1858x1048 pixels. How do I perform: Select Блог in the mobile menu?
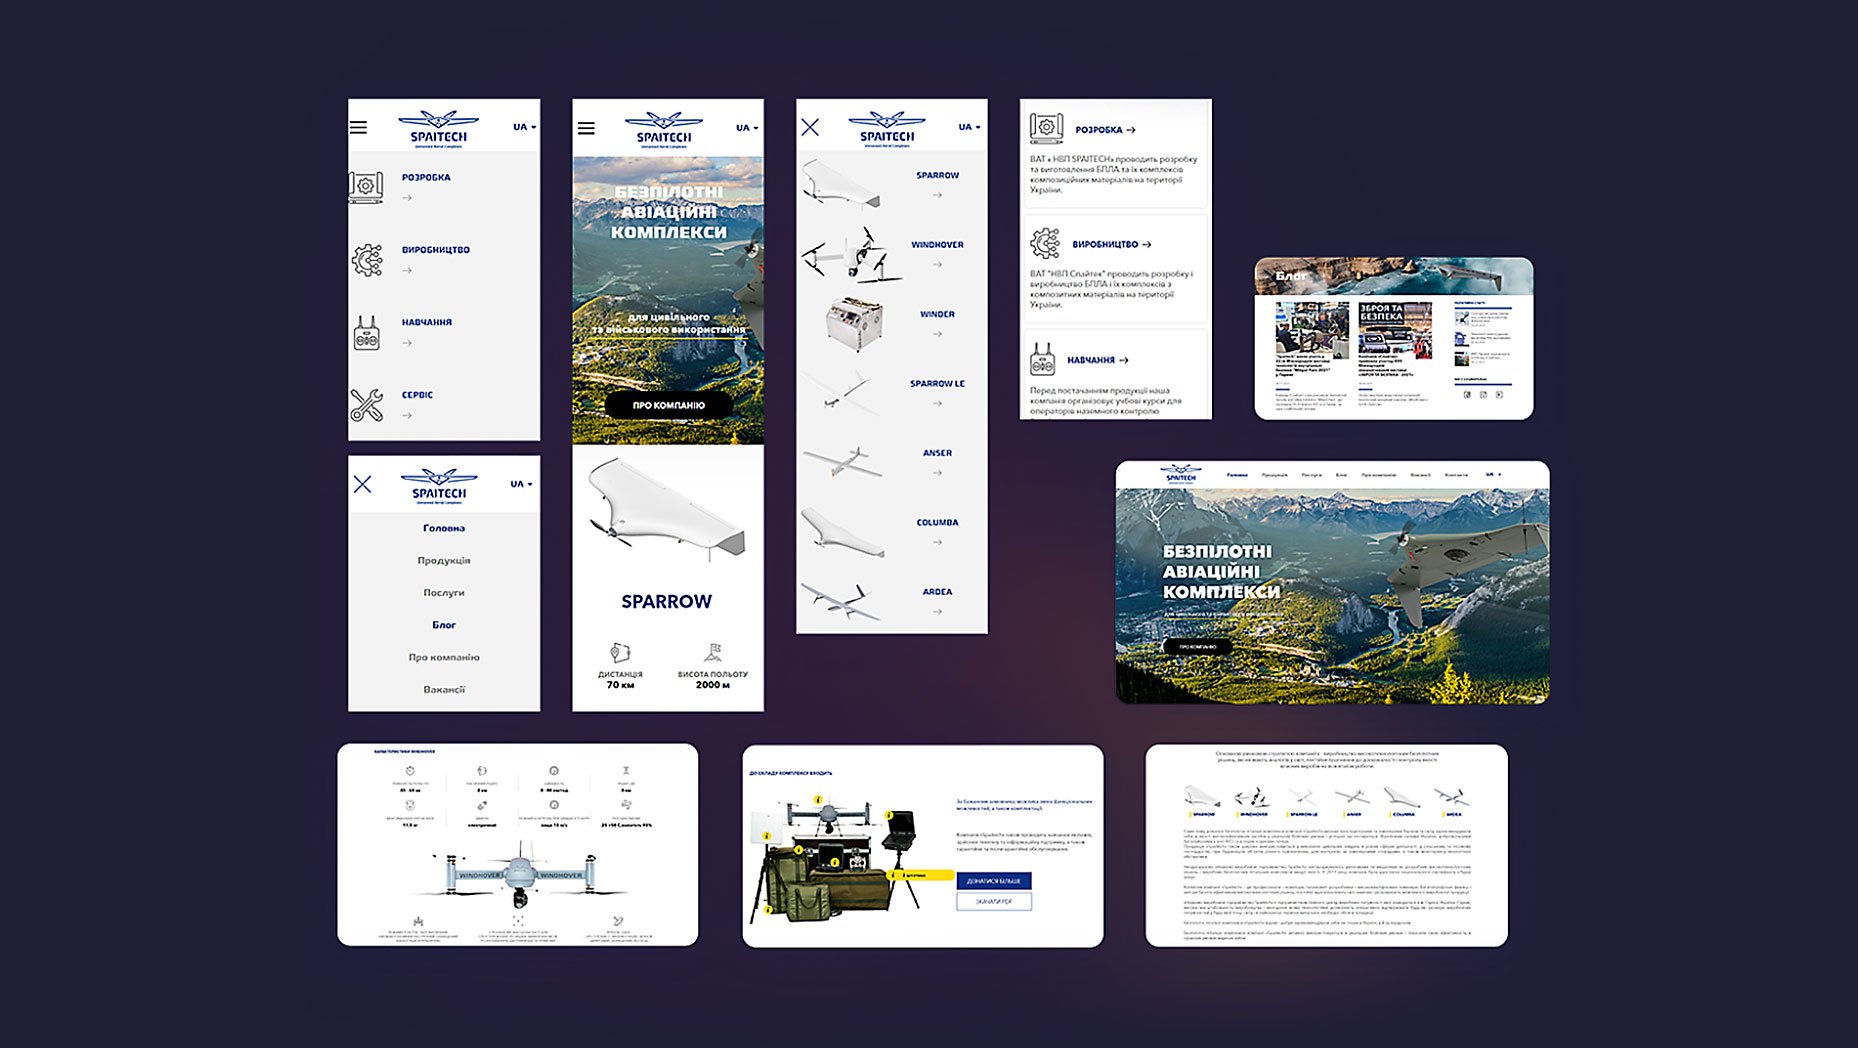coord(444,625)
